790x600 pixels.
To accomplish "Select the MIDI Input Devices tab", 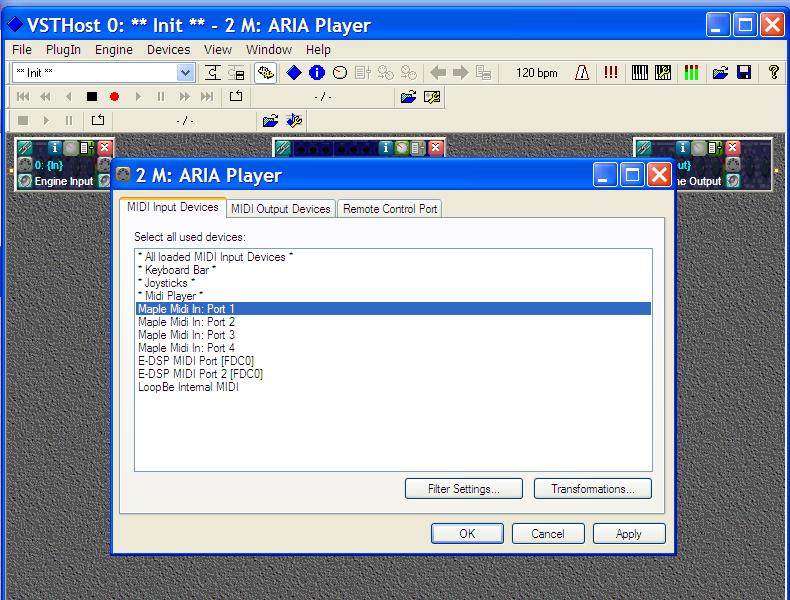I will 173,207.
